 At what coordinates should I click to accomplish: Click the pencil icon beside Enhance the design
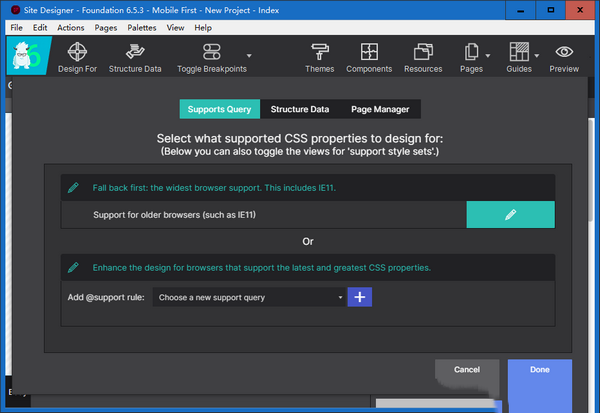73,267
